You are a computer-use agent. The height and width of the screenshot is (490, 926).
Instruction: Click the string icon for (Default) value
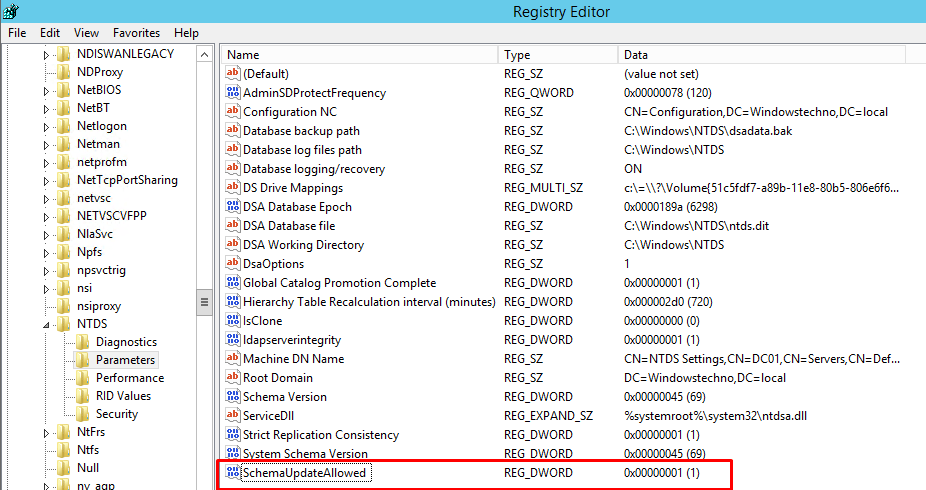coord(233,73)
